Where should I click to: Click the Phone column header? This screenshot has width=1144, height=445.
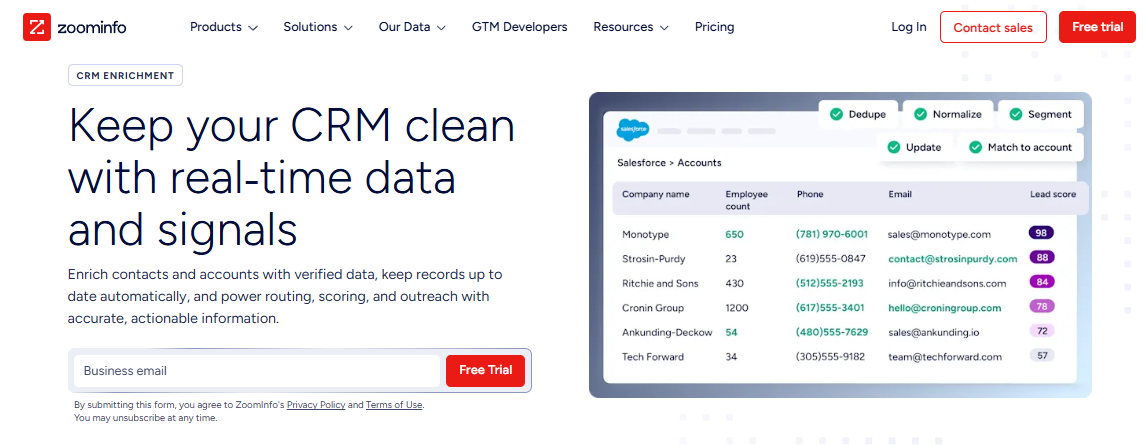pyautogui.click(x=808, y=195)
